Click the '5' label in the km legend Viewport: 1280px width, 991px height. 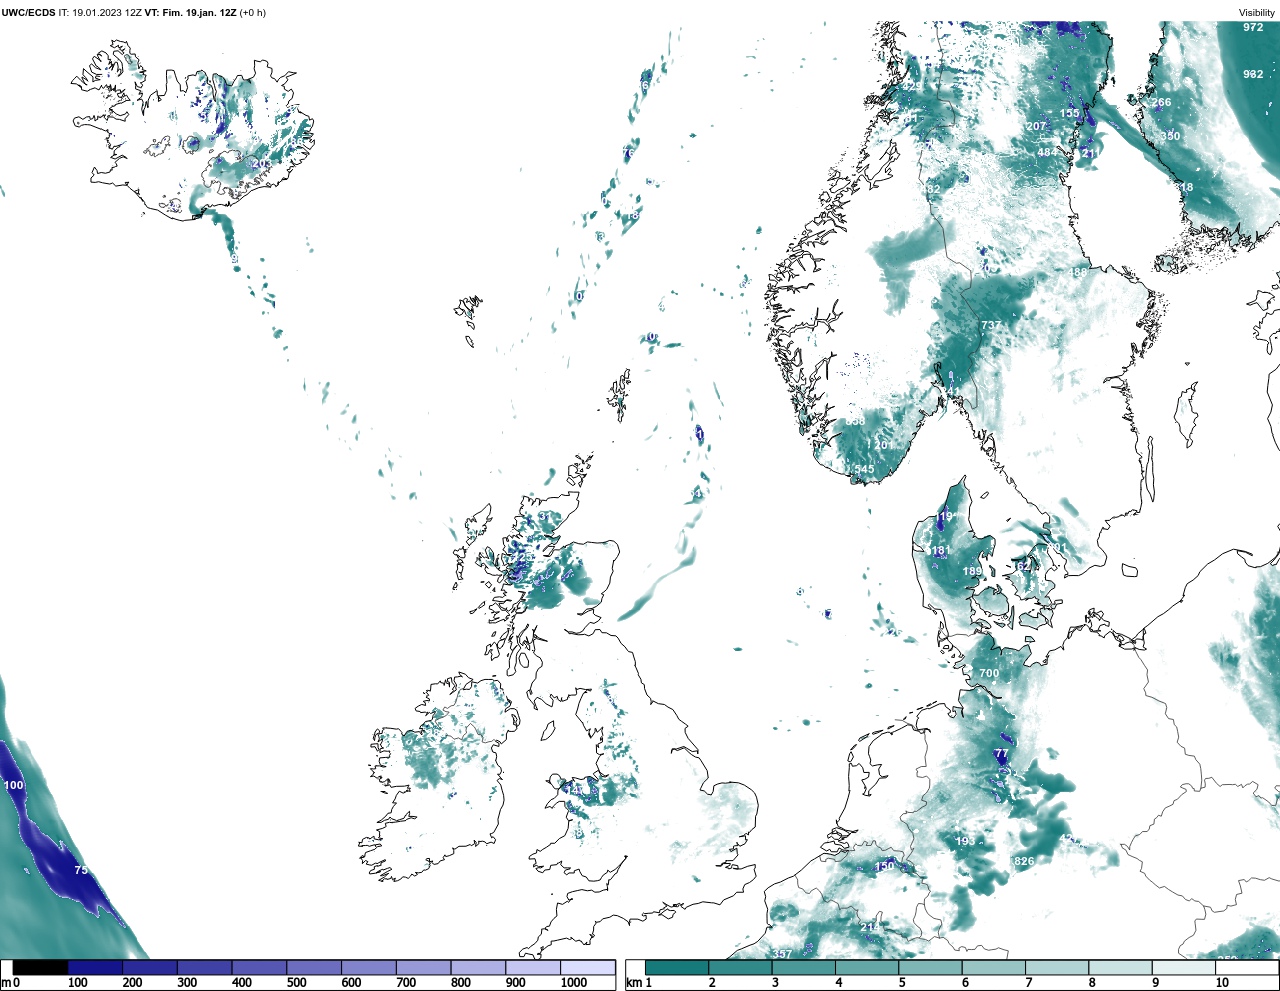(x=902, y=983)
